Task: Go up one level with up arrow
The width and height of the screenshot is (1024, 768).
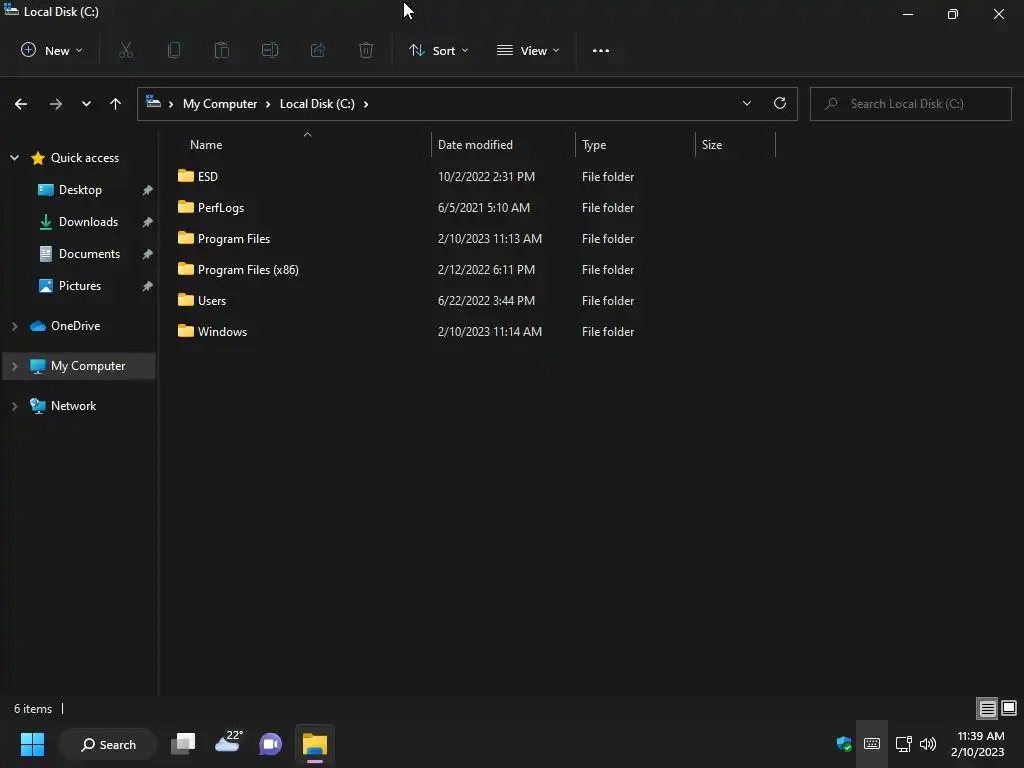Action: (x=116, y=104)
